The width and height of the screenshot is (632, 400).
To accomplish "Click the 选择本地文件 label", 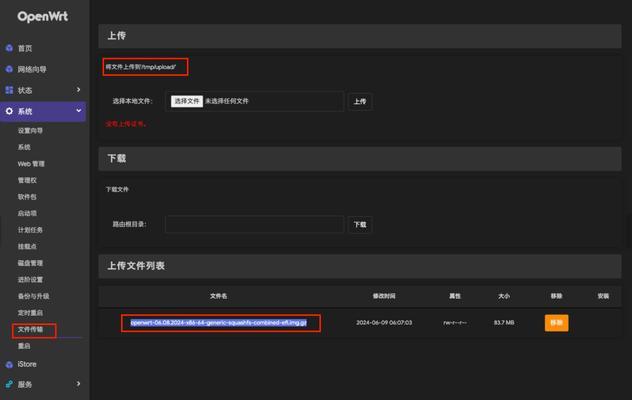I will pyautogui.click(x=133, y=101).
